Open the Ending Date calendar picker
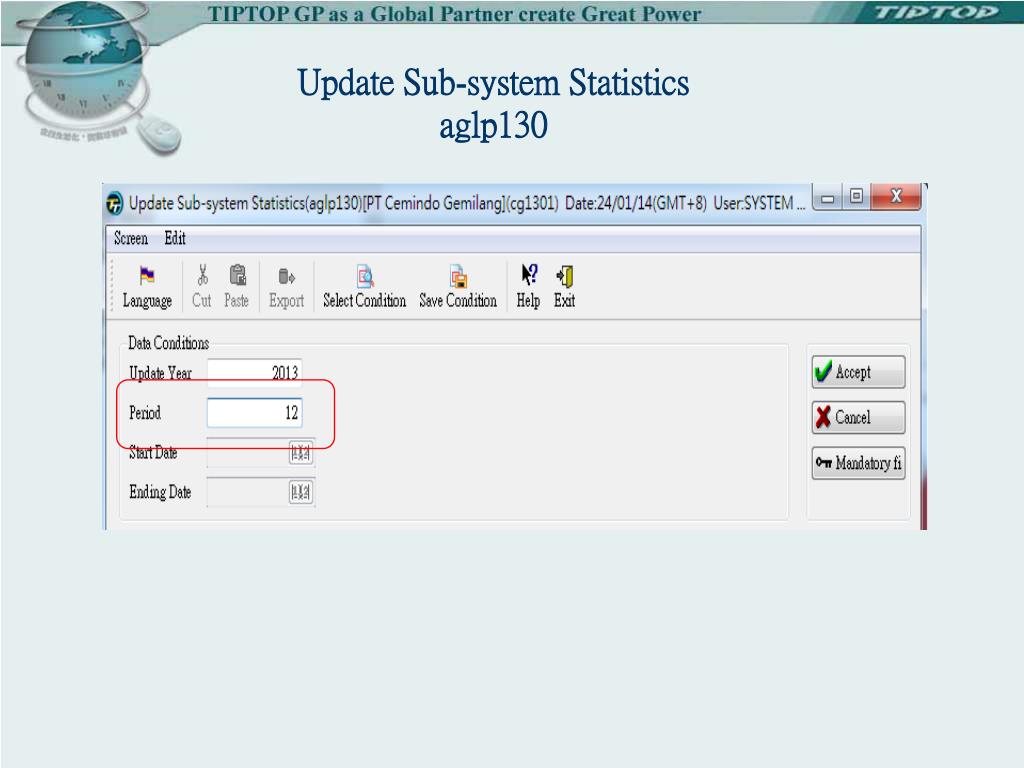The height and width of the screenshot is (768, 1024). click(x=300, y=492)
